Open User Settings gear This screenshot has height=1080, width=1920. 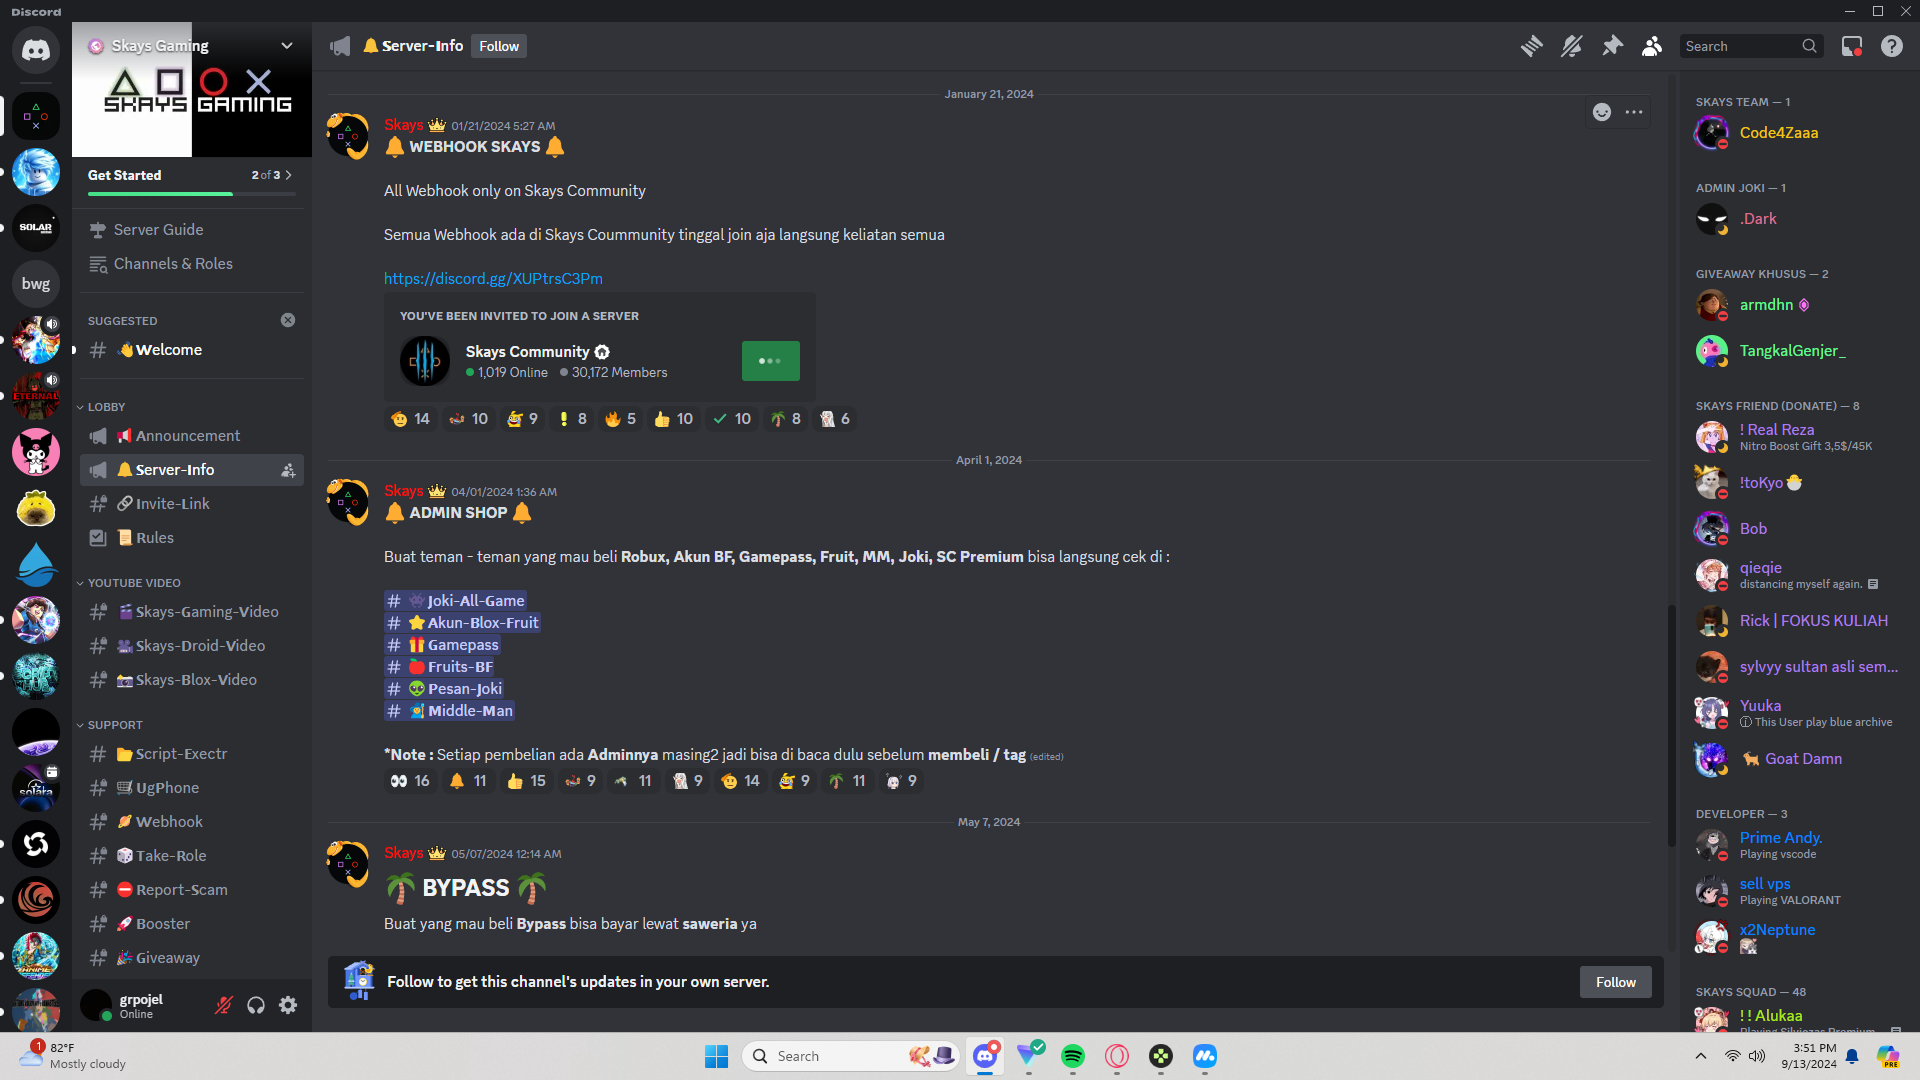pos(288,1005)
